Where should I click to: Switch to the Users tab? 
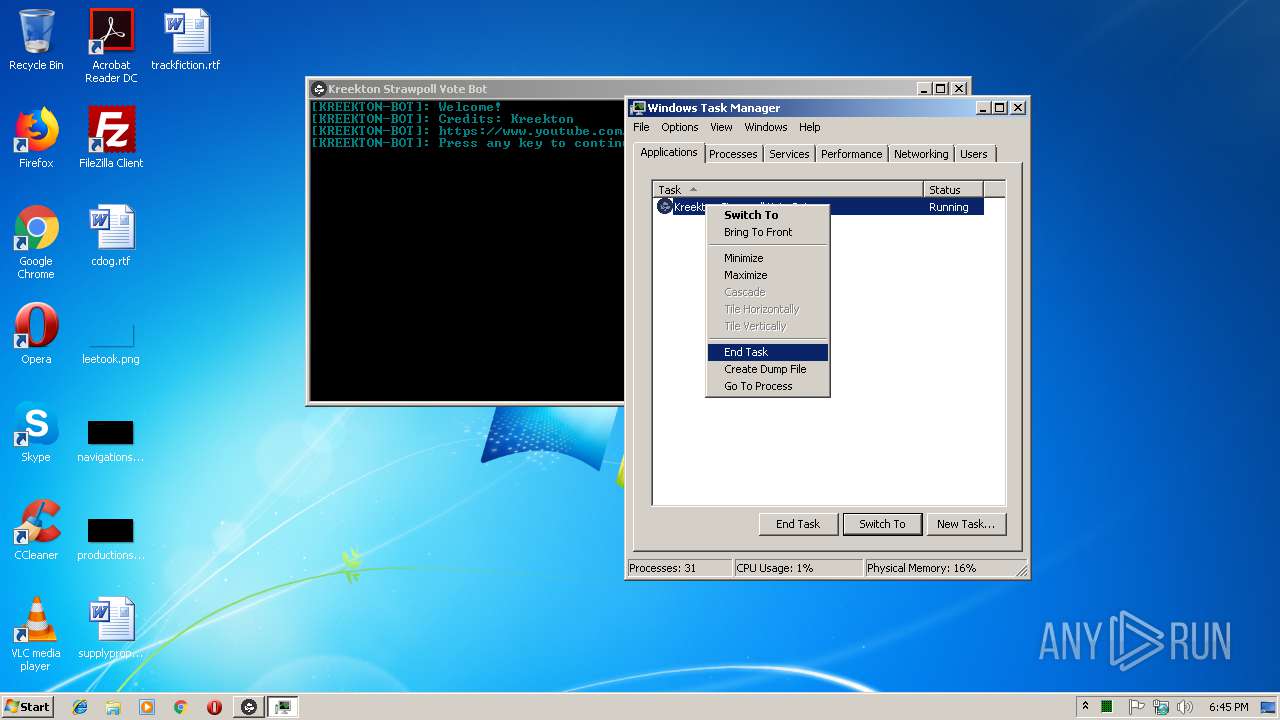point(973,154)
